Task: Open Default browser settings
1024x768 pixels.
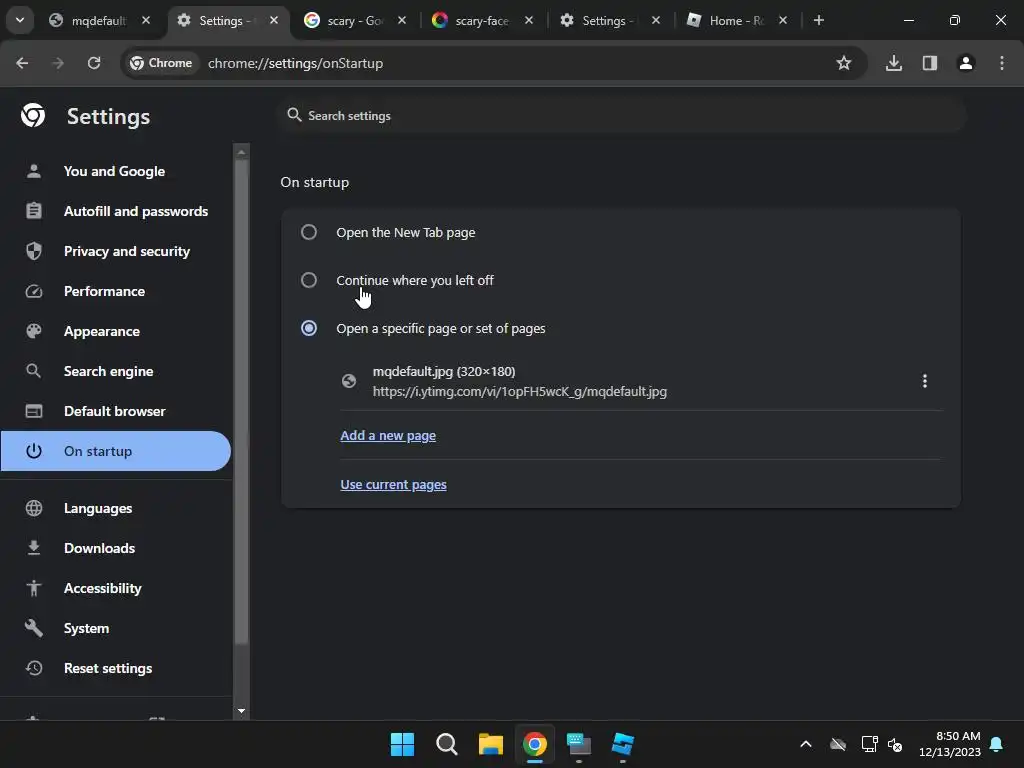Action: [116, 411]
